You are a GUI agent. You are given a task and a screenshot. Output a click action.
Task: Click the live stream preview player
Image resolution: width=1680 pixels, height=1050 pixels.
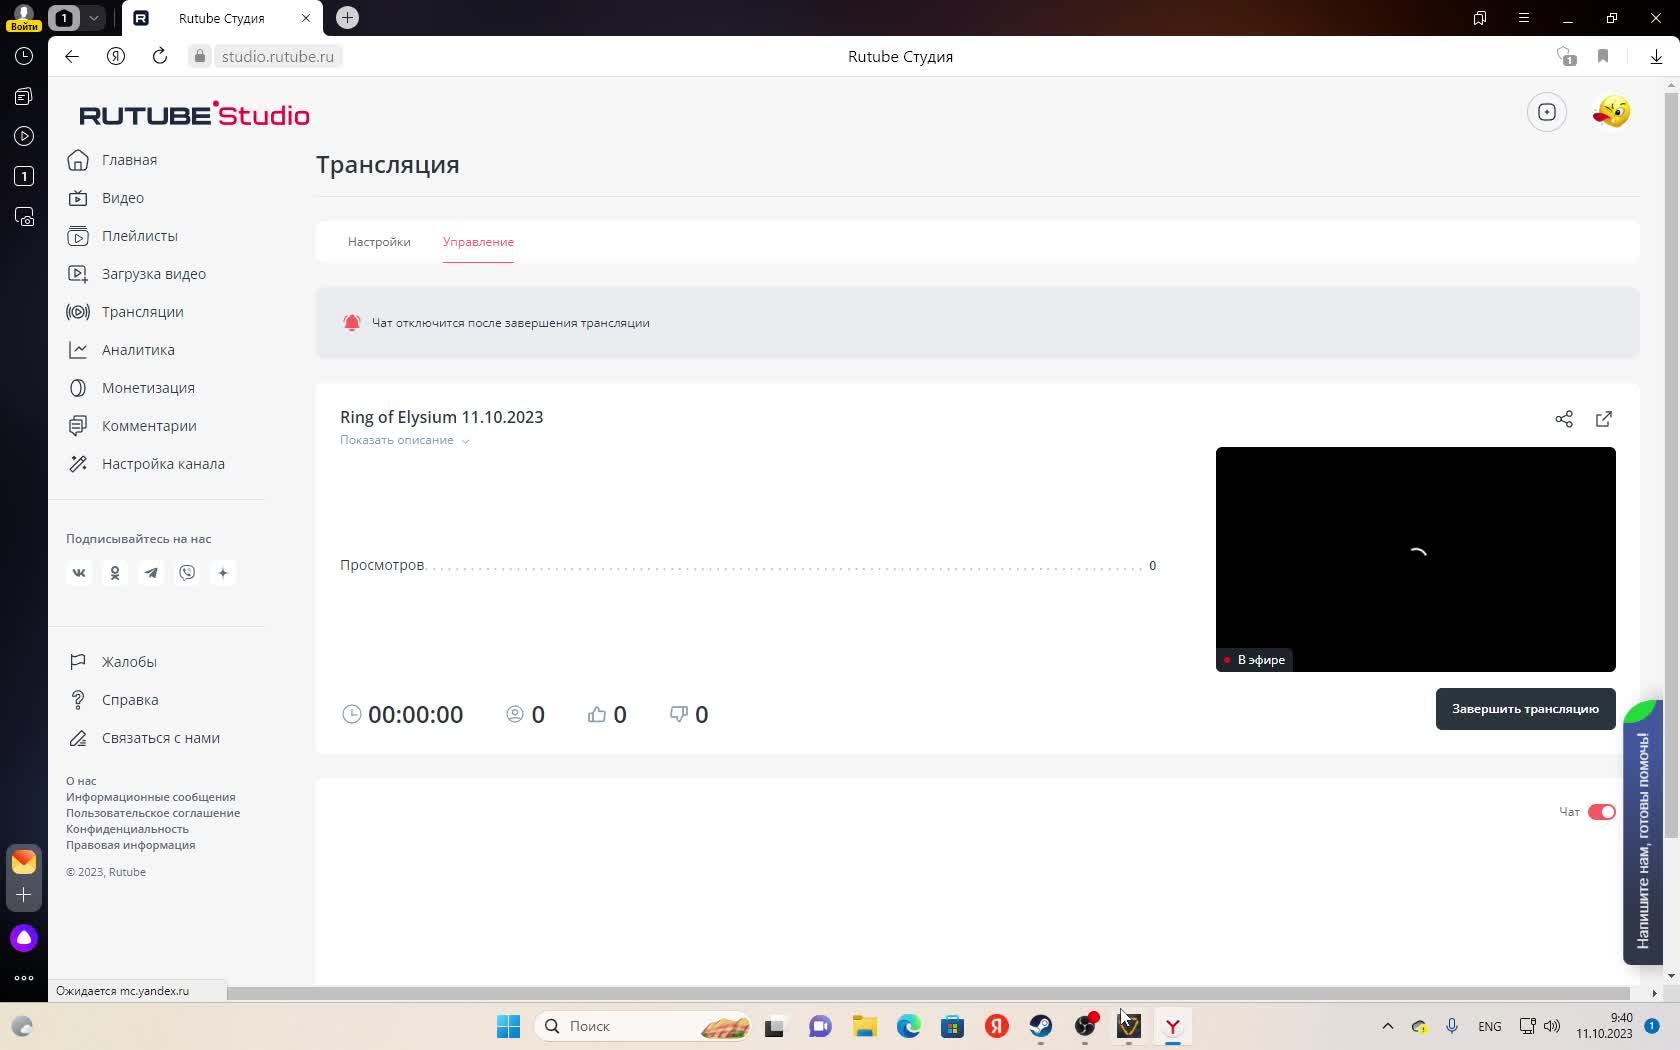(x=1415, y=559)
